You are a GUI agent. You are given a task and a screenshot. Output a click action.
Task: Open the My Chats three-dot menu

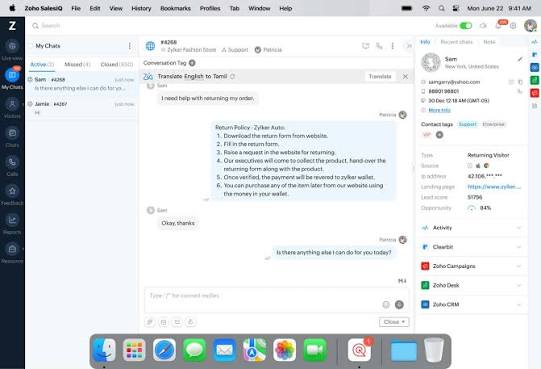click(130, 46)
